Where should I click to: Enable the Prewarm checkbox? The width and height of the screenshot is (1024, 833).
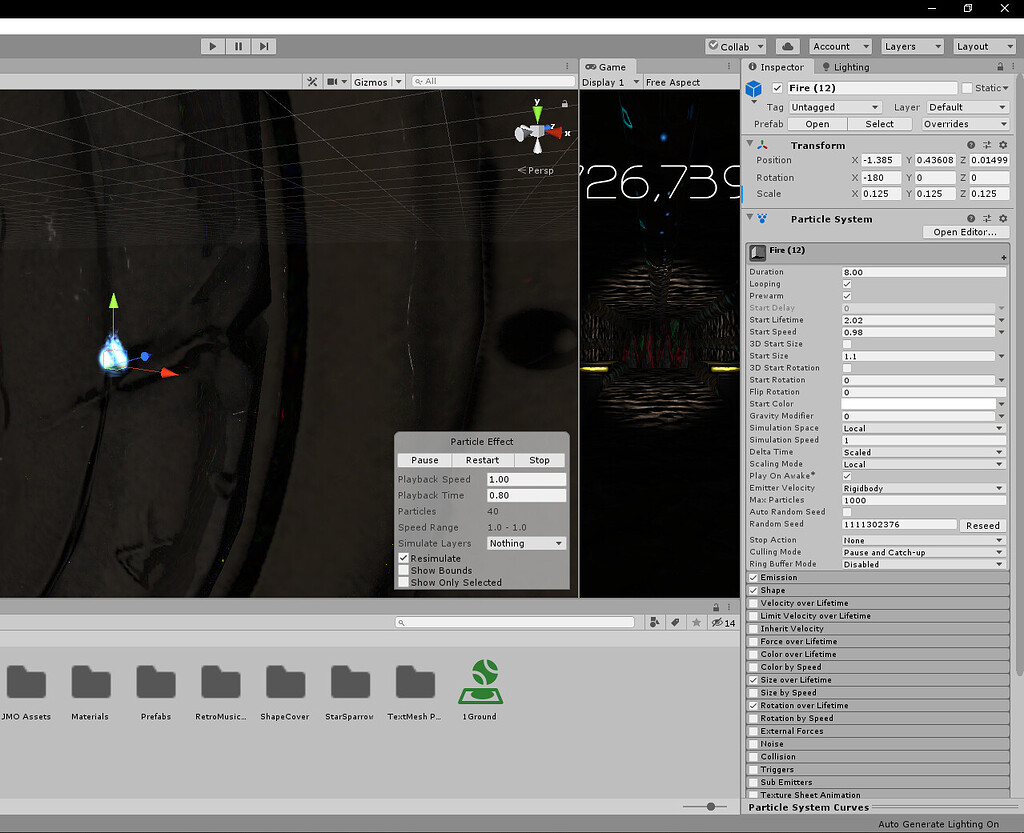click(x=846, y=296)
